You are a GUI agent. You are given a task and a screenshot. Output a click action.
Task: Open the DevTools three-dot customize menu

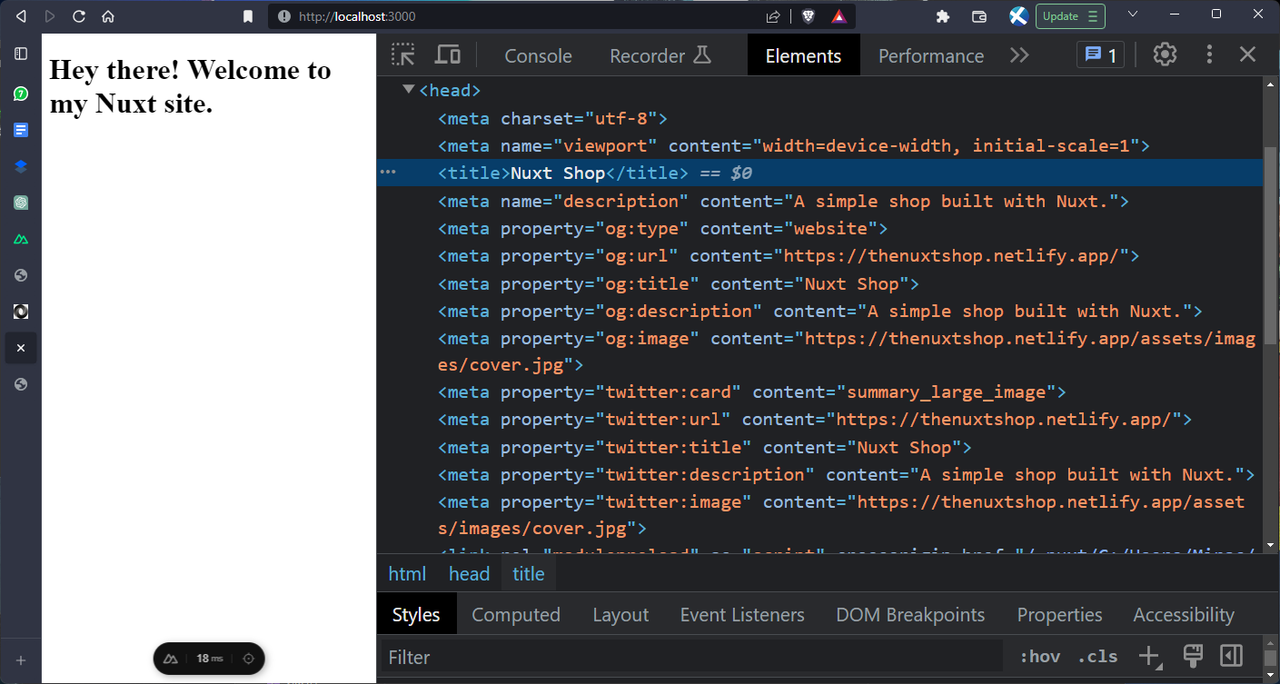(1209, 55)
